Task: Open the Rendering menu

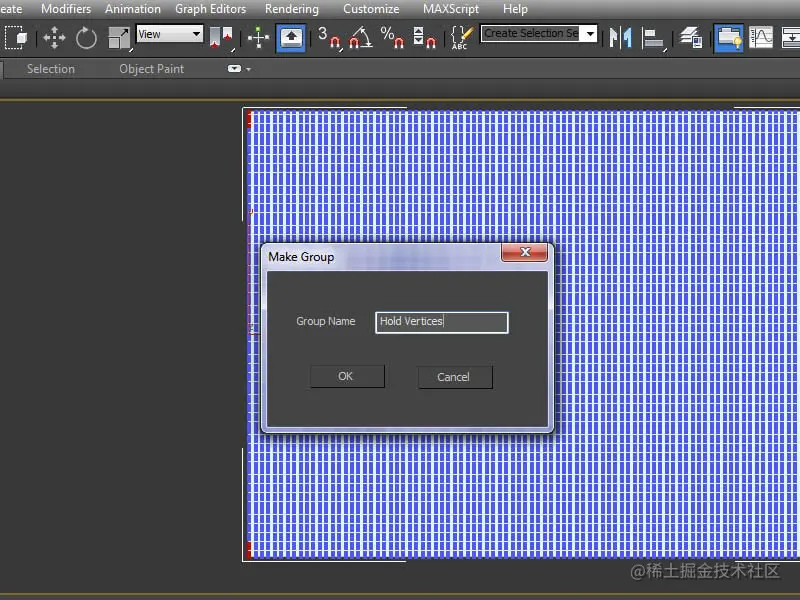Action: pos(292,9)
